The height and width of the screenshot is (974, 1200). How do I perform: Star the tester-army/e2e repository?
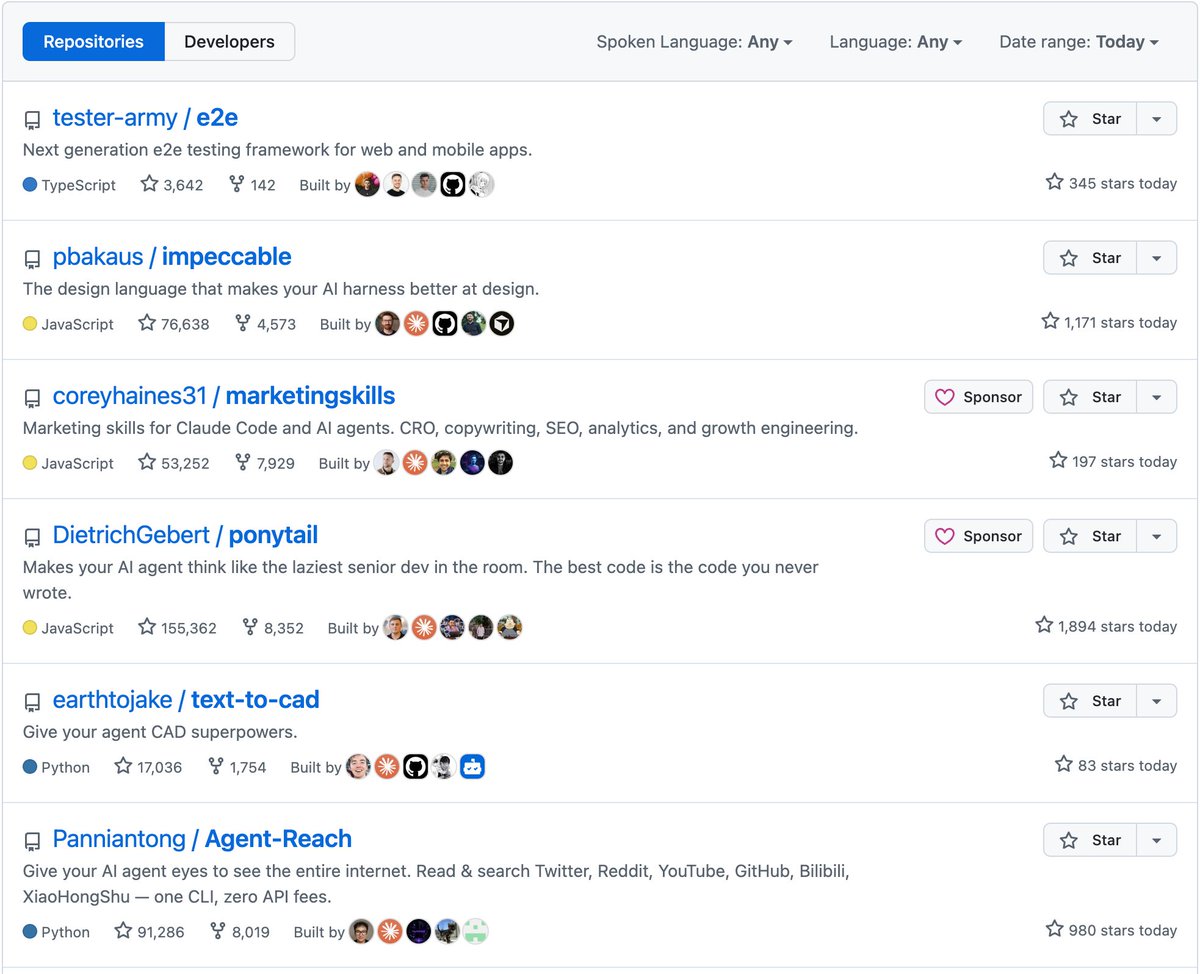(1091, 119)
